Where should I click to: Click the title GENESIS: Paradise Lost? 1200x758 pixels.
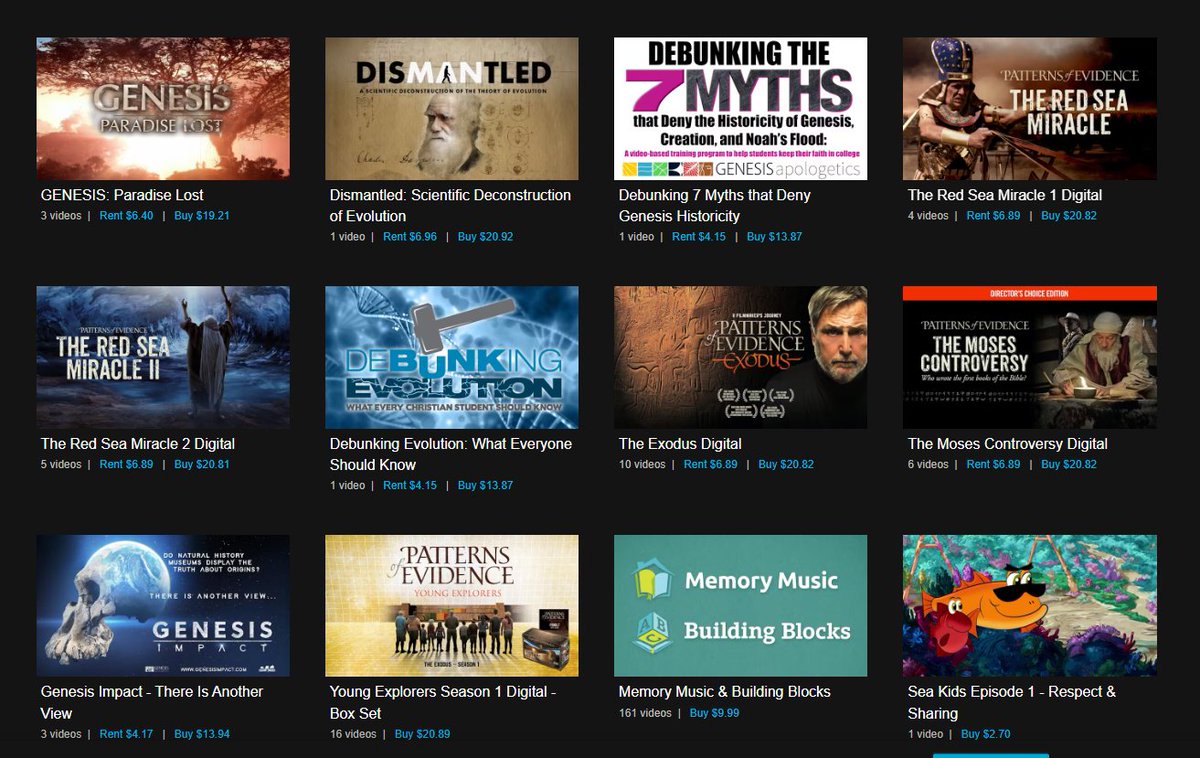[122, 195]
